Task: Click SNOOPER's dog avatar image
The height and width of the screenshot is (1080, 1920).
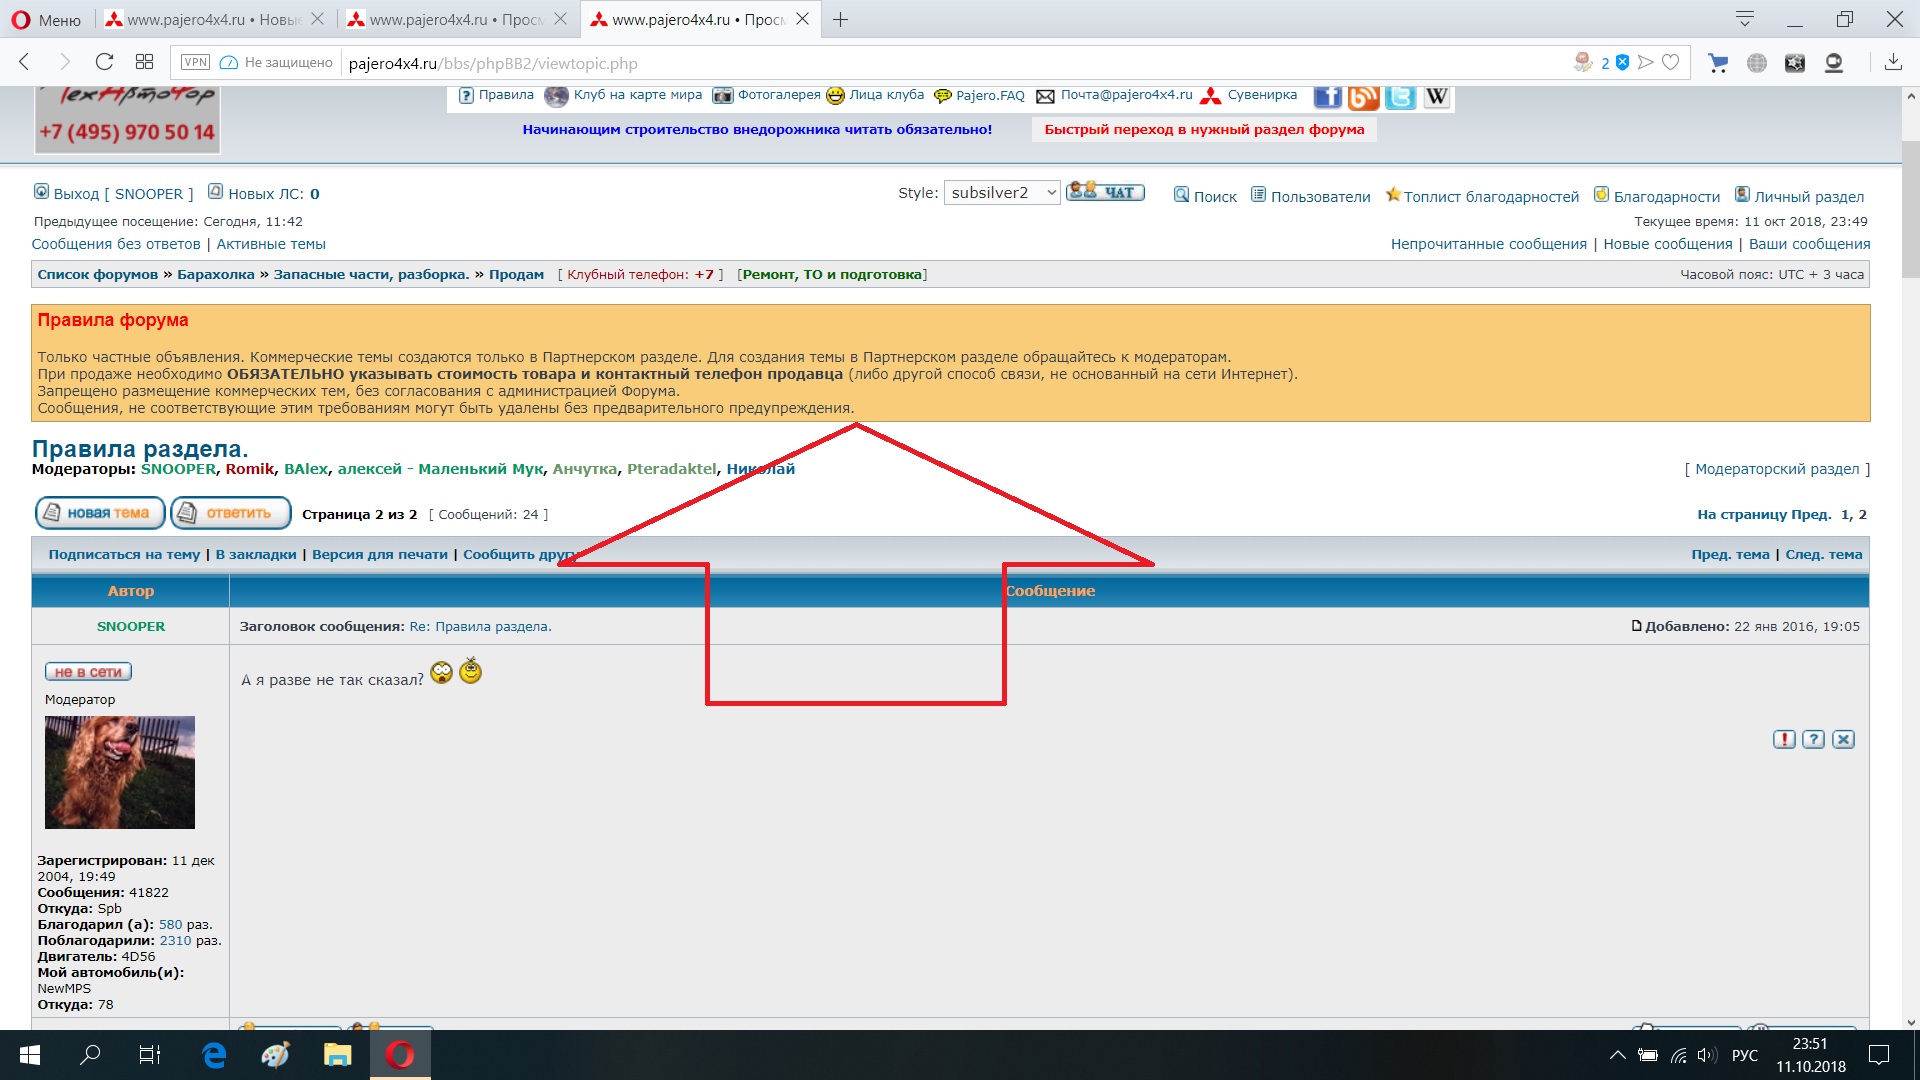Action: pyautogui.click(x=120, y=772)
